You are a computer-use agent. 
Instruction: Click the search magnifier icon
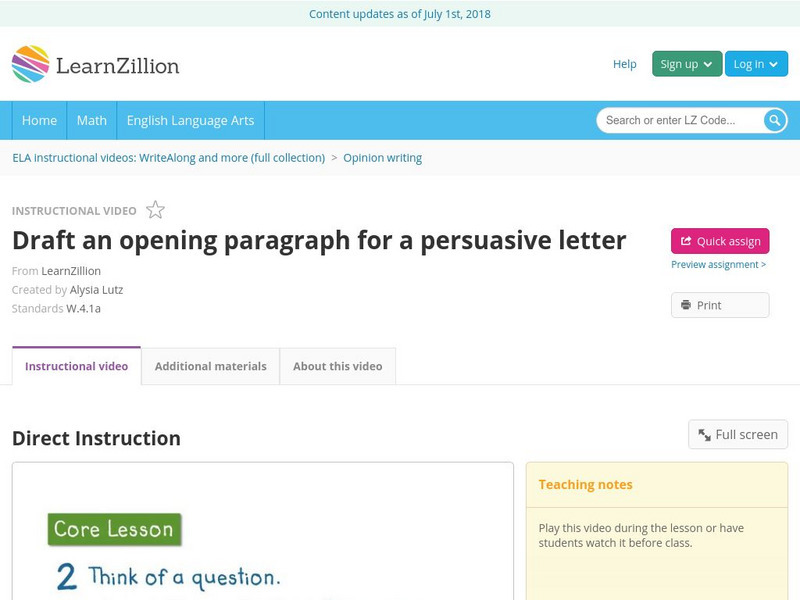click(775, 120)
